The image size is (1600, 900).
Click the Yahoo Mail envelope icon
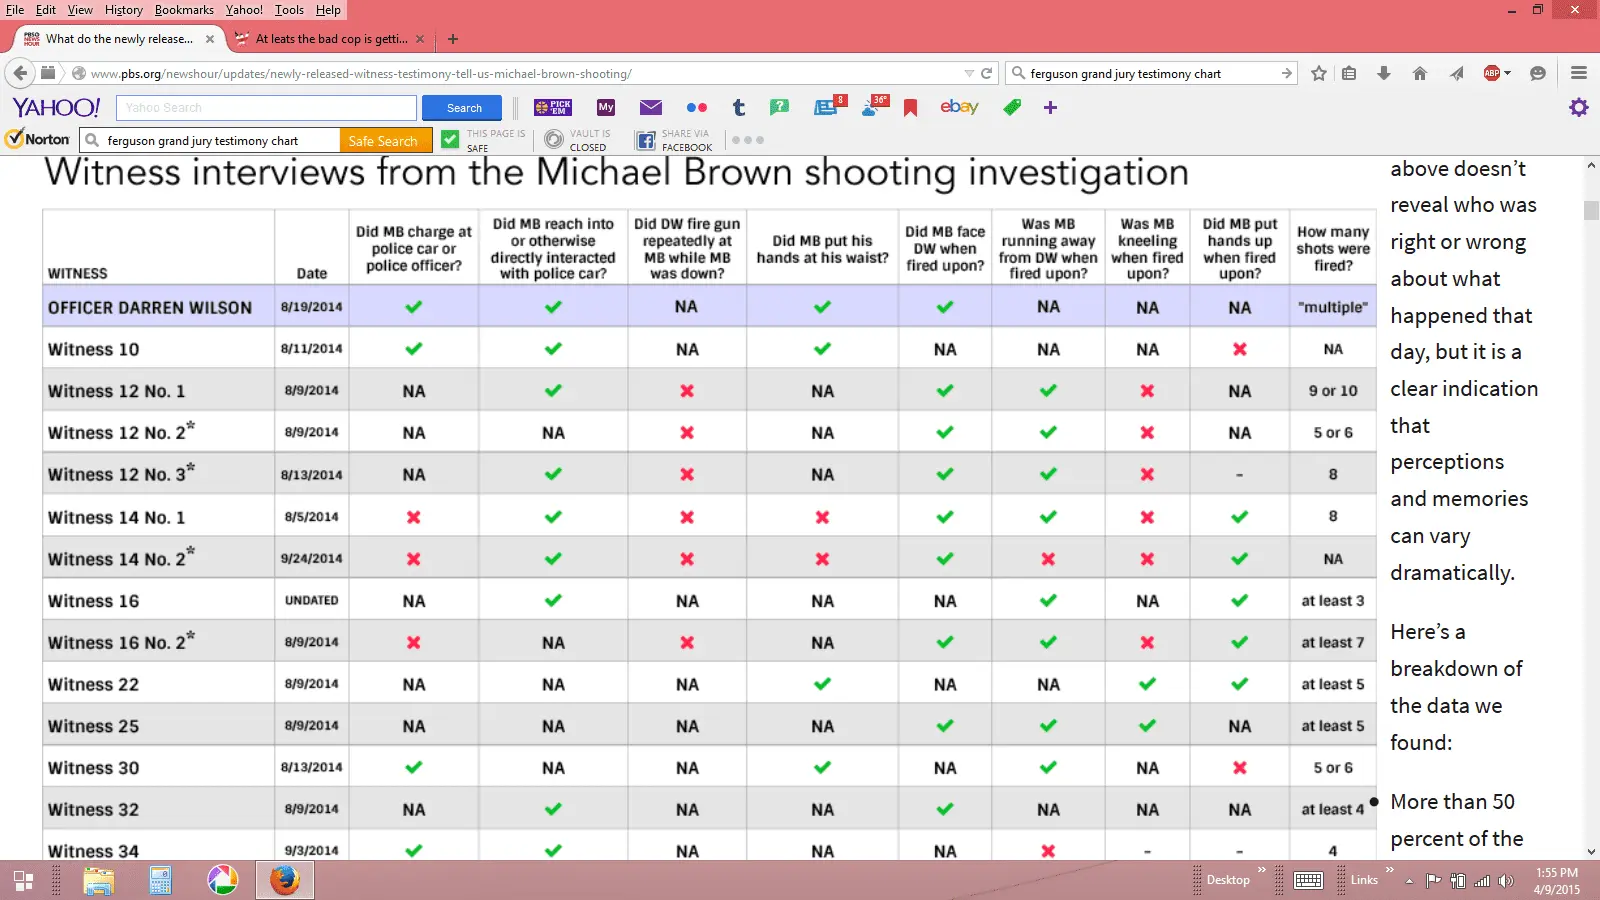pos(651,108)
